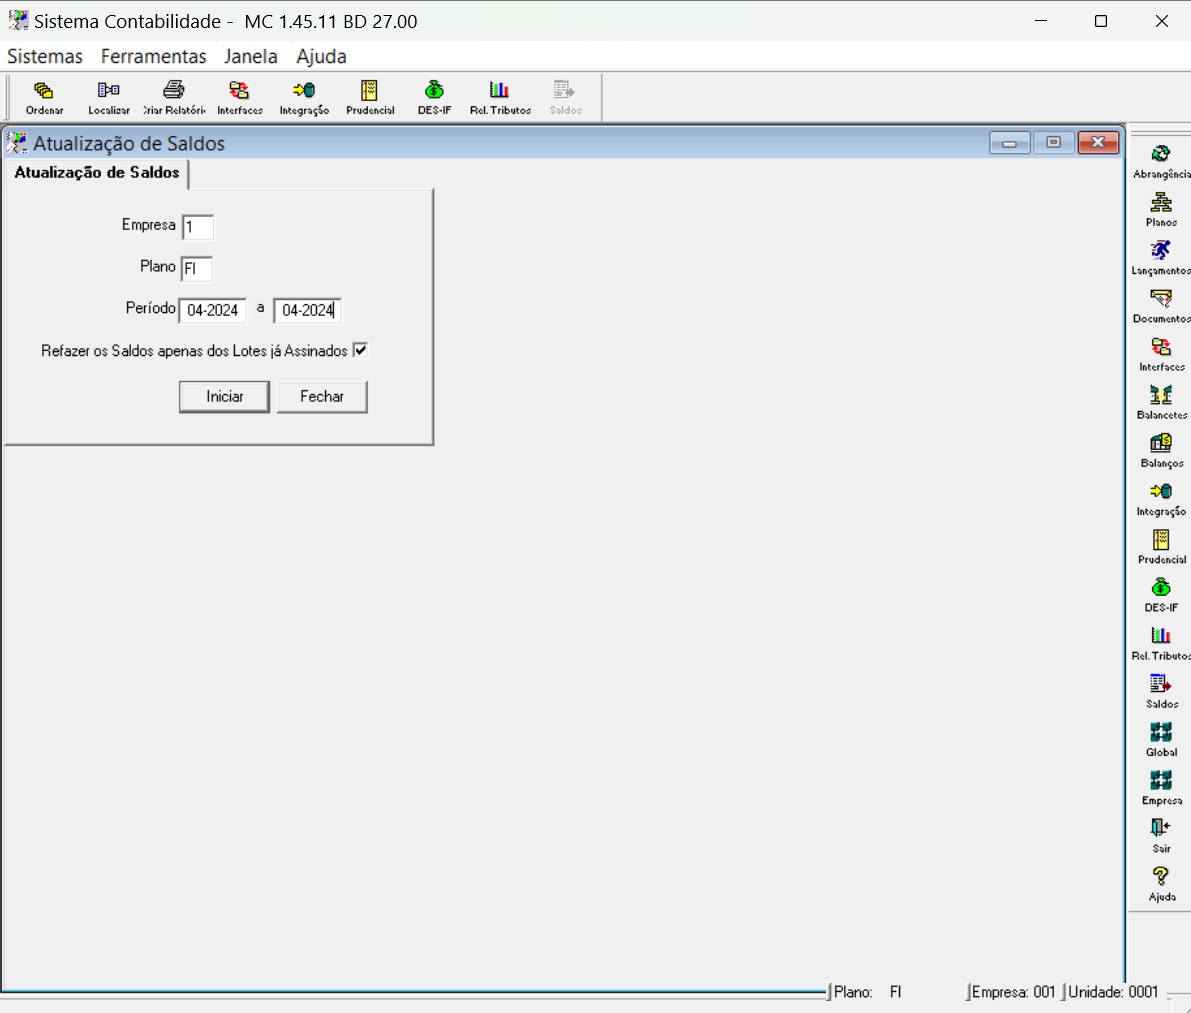Focus the Empresa input field
The width and height of the screenshot is (1191, 1013).
click(x=197, y=226)
